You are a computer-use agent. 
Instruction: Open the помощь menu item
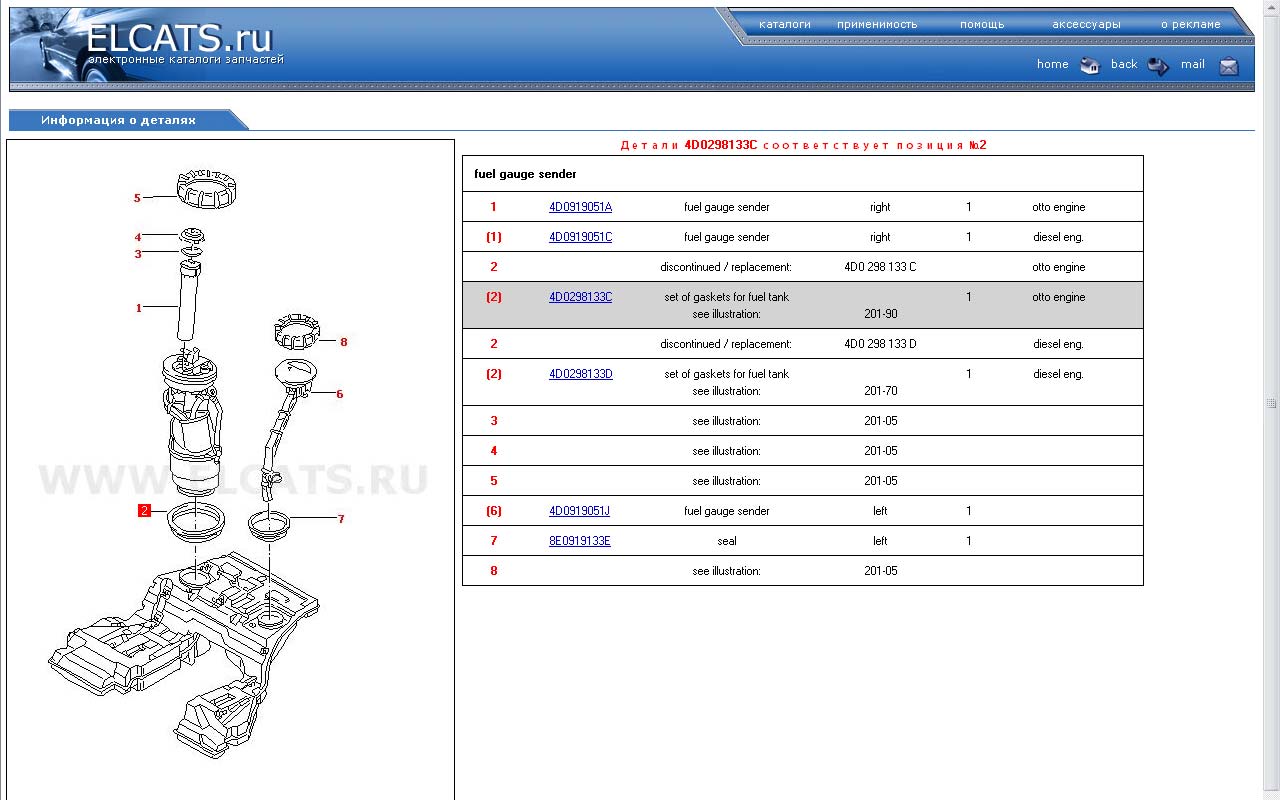coord(982,24)
